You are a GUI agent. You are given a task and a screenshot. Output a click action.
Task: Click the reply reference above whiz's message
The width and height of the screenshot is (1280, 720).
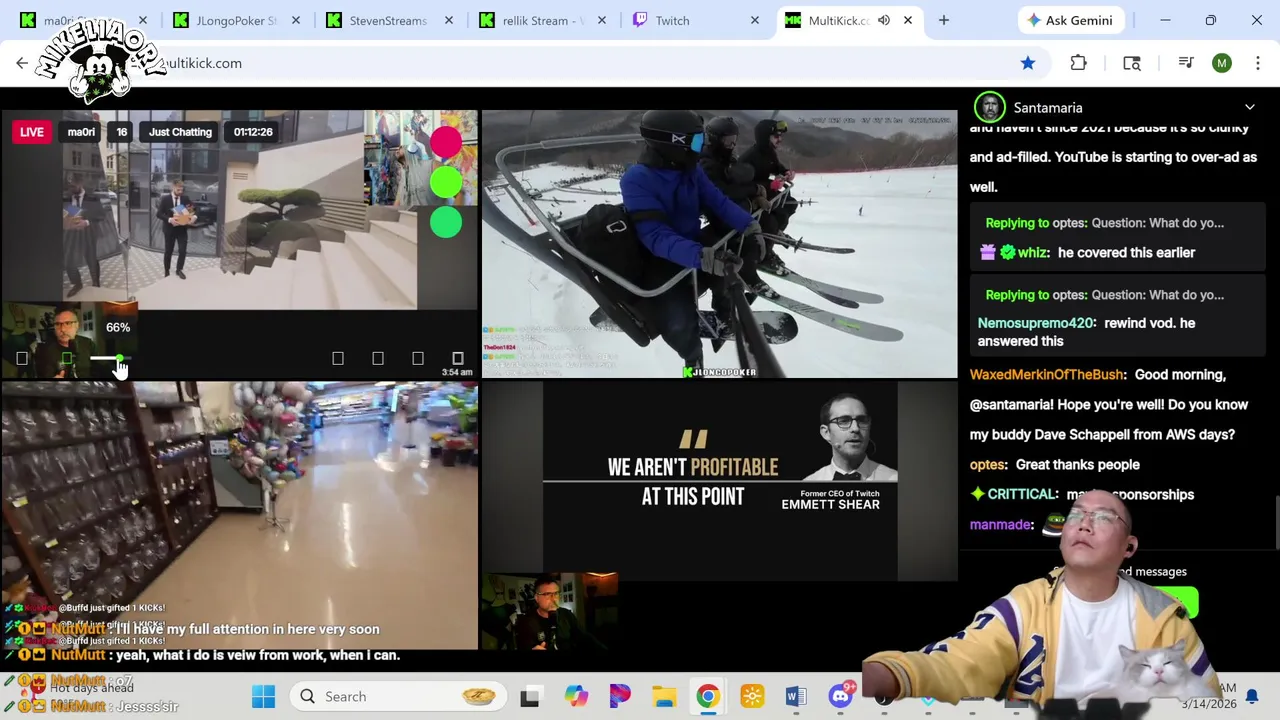pyautogui.click(x=1104, y=223)
